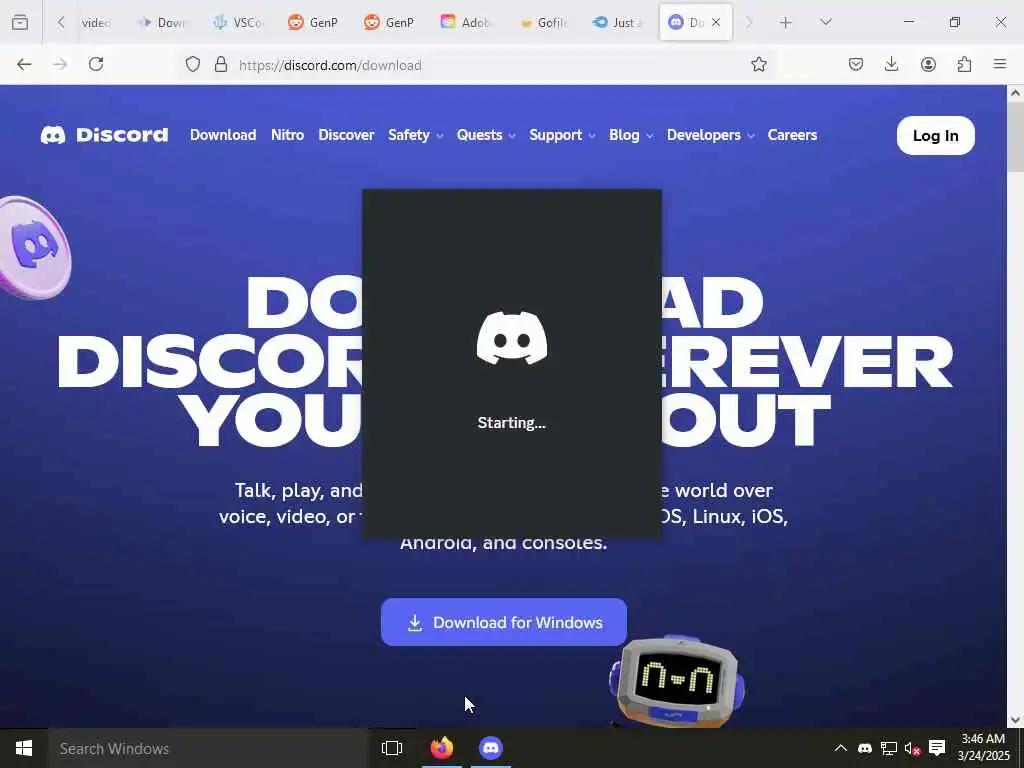The image size is (1024, 768).
Task: Click the scrollbar up arrow
Action: tap(1015, 93)
